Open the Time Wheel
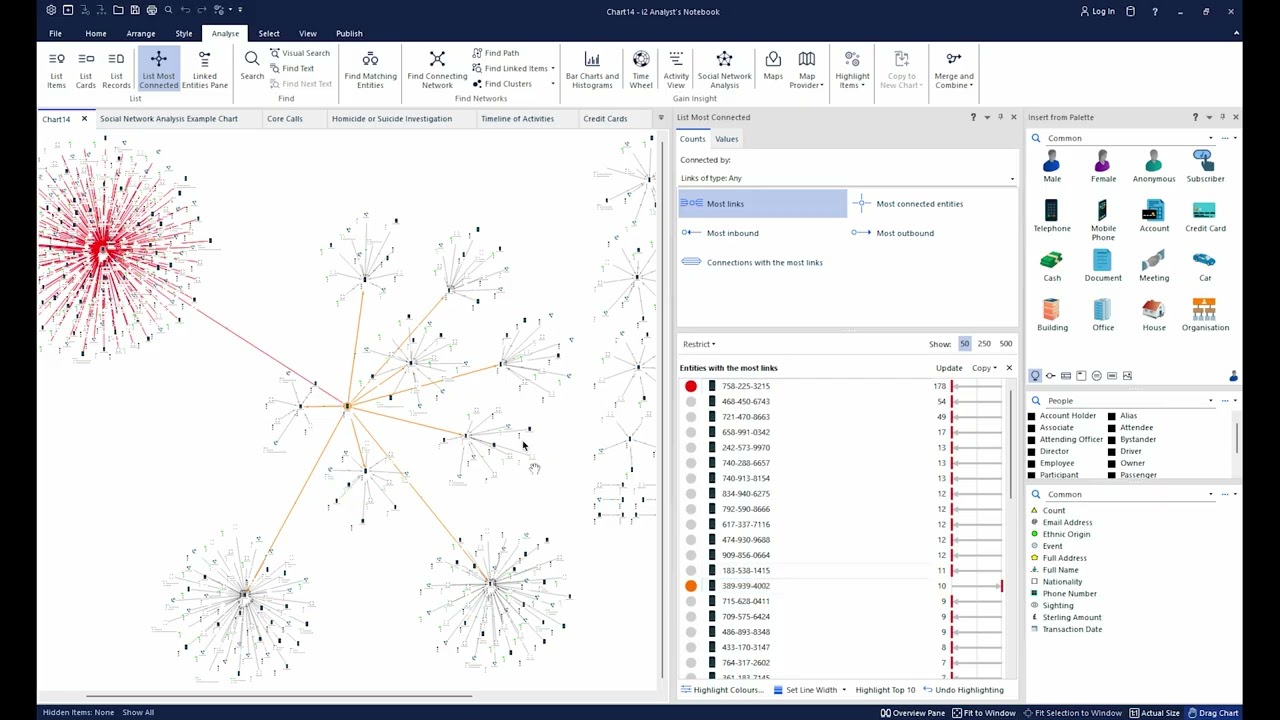 tap(641, 70)
